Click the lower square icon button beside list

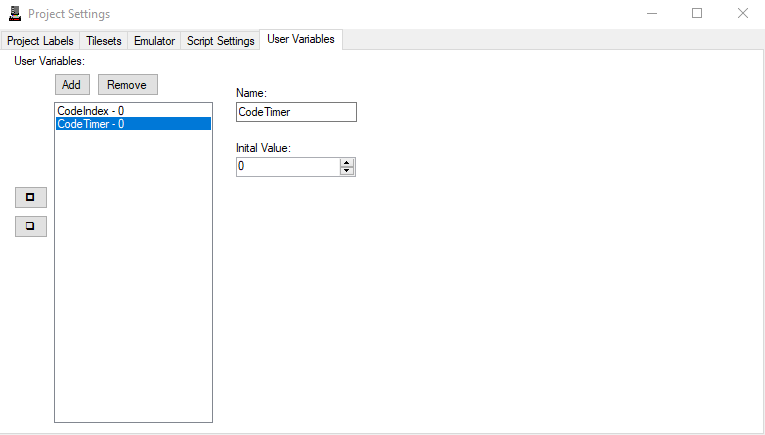[x=31, y=226]
